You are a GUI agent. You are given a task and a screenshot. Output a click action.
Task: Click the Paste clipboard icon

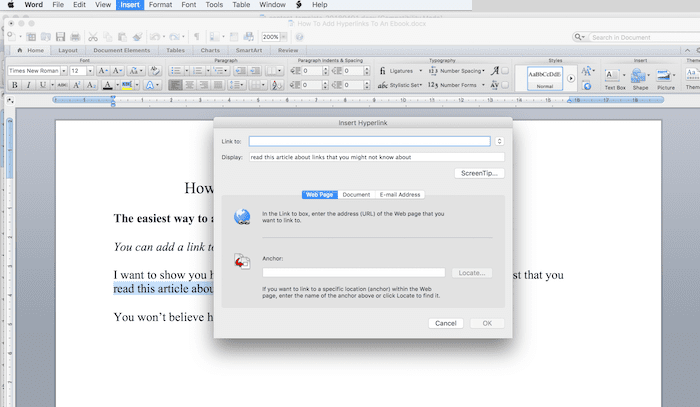click(x=122, y=37)
